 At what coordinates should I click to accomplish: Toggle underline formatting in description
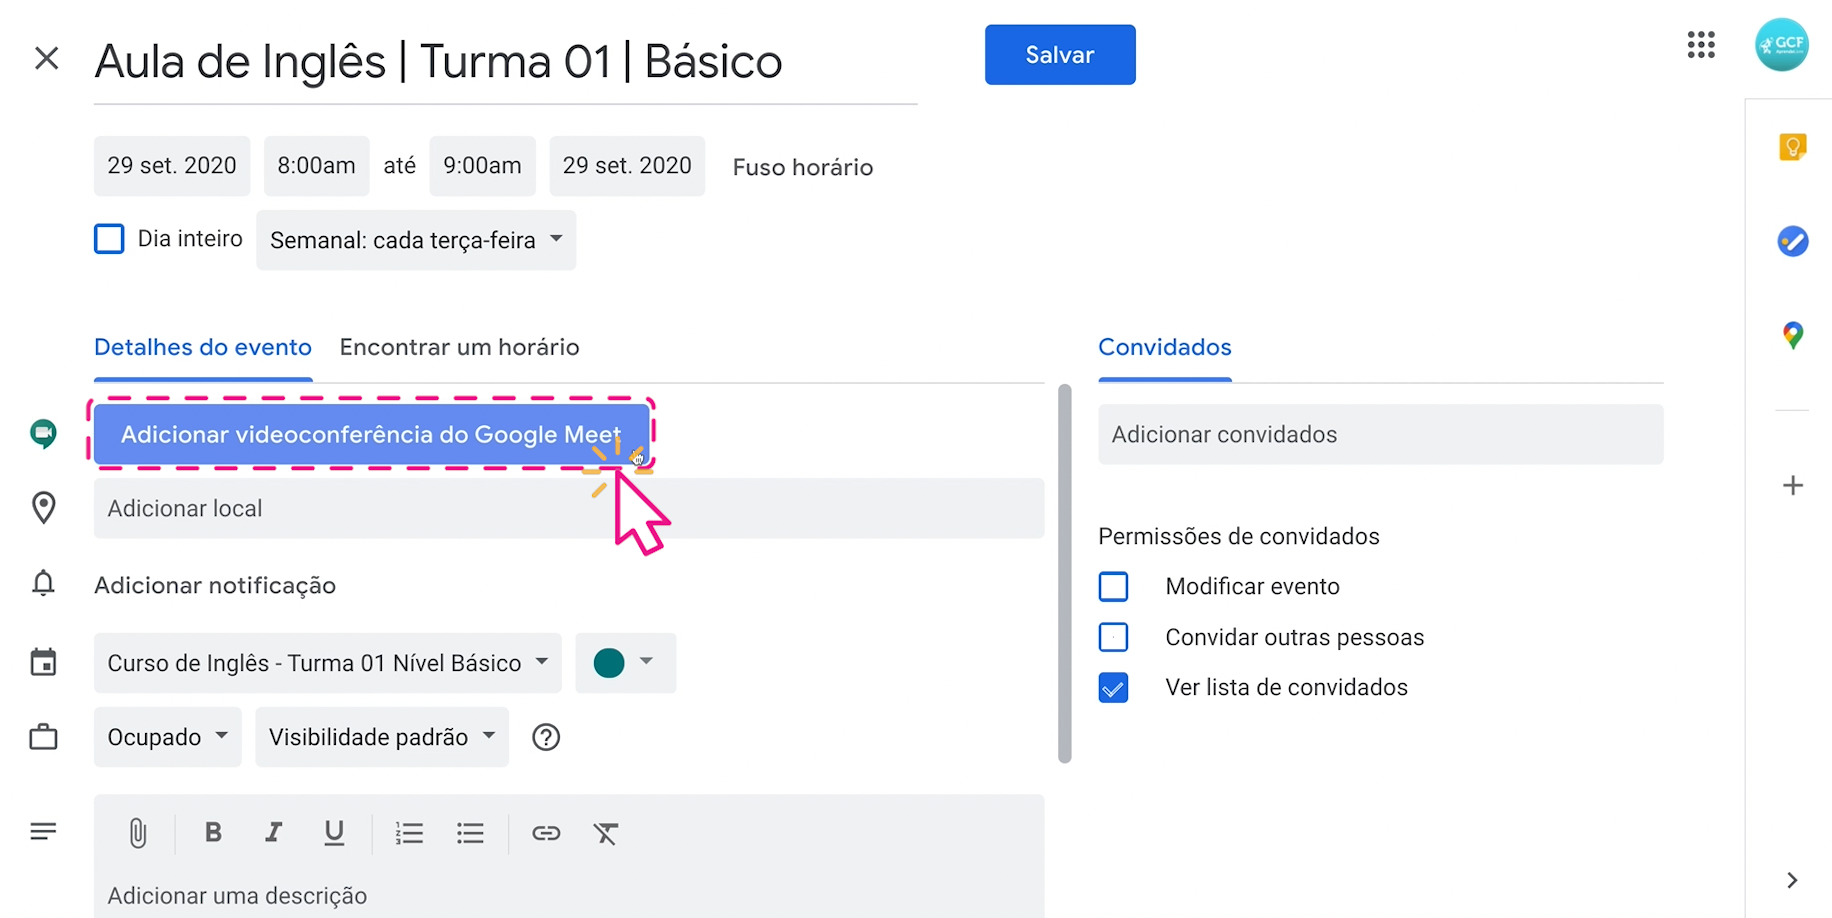pos(334,833)
